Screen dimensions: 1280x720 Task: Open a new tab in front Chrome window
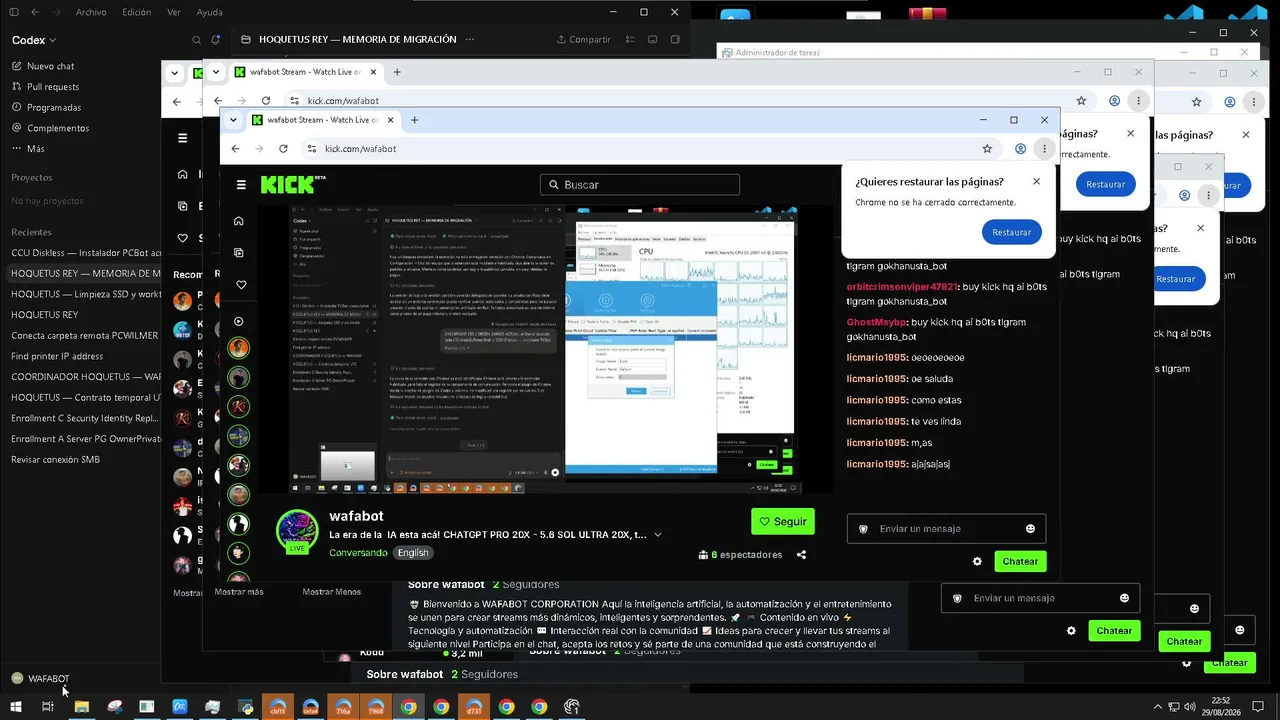(414, 120)
